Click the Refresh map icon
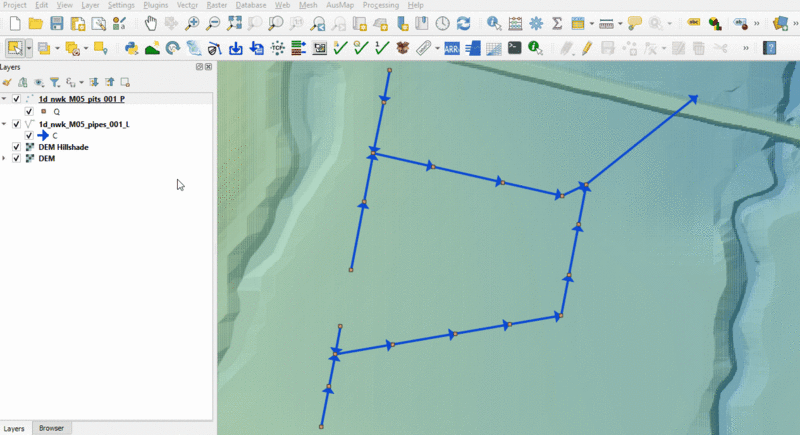This screenshot has width=800, height=435. coord(463,23)
